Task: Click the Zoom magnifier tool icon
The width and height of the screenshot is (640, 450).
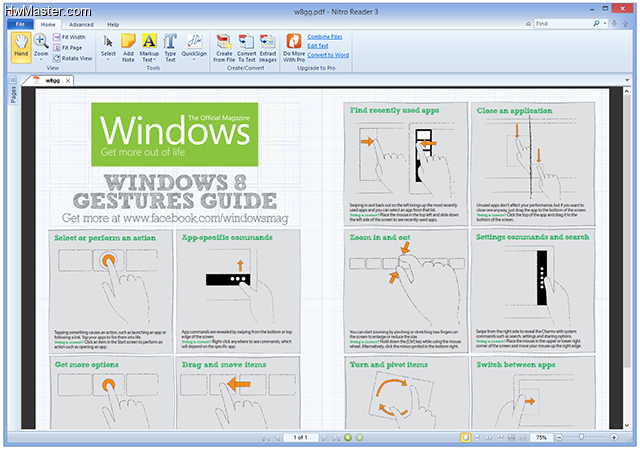Action: (41, 41)
